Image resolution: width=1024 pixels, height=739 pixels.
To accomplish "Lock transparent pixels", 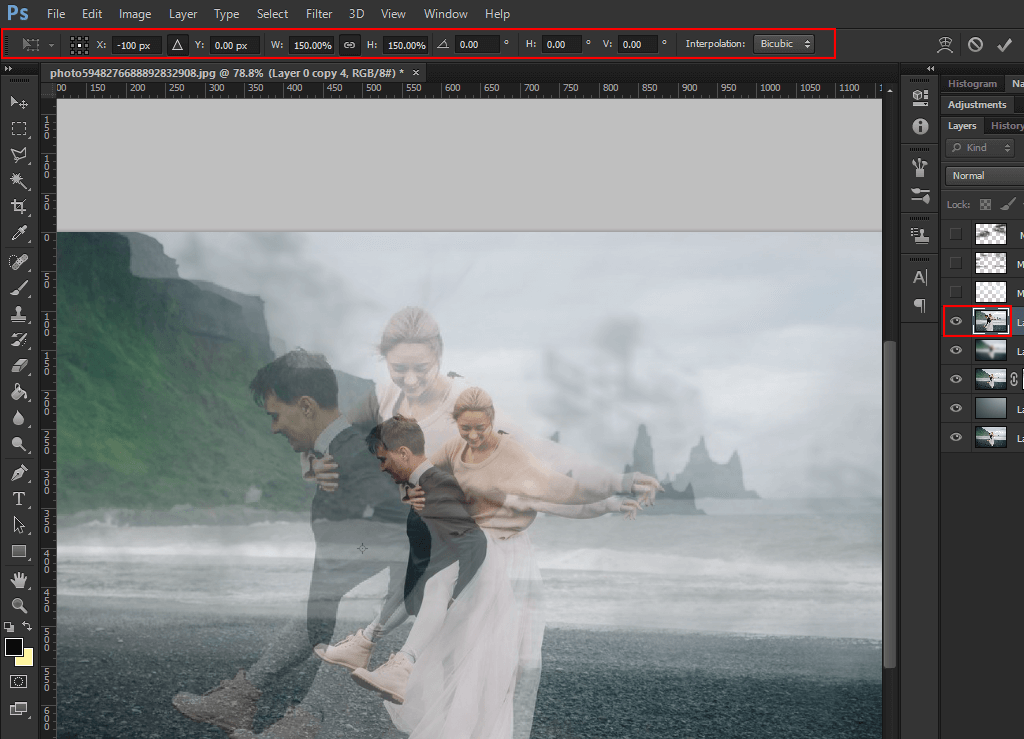I will (x=985, y=204).
